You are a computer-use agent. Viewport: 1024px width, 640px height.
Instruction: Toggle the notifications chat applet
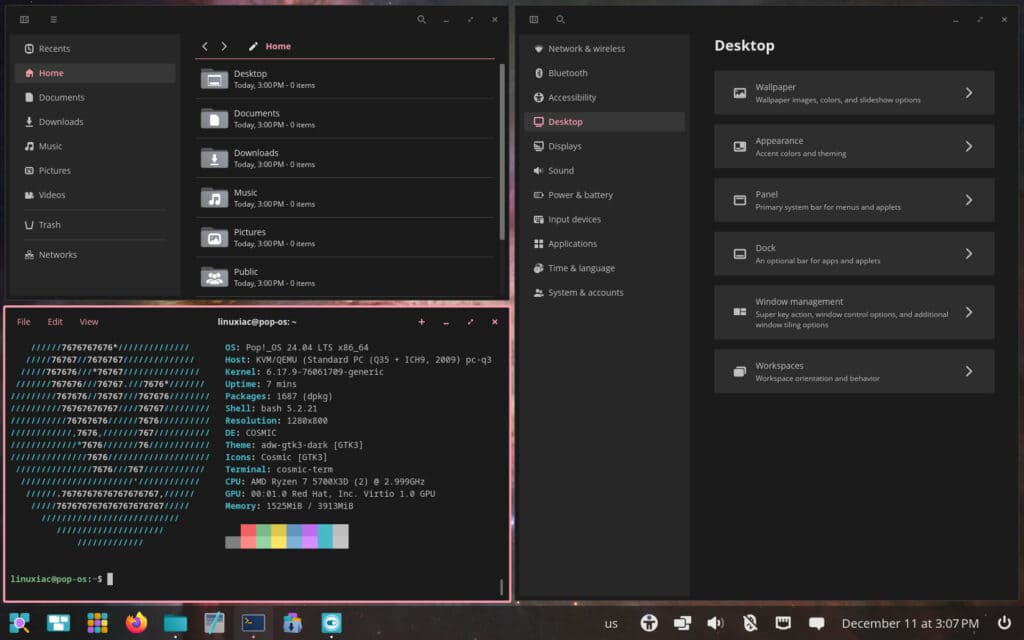(x=815, y=621)
